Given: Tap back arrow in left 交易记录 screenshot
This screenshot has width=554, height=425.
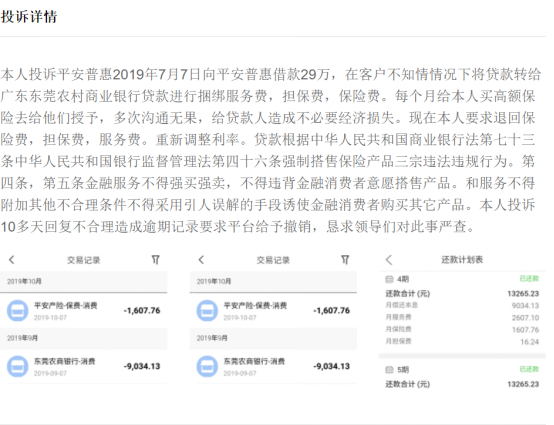Looking at the screenshot, I should tap(12, 260).
